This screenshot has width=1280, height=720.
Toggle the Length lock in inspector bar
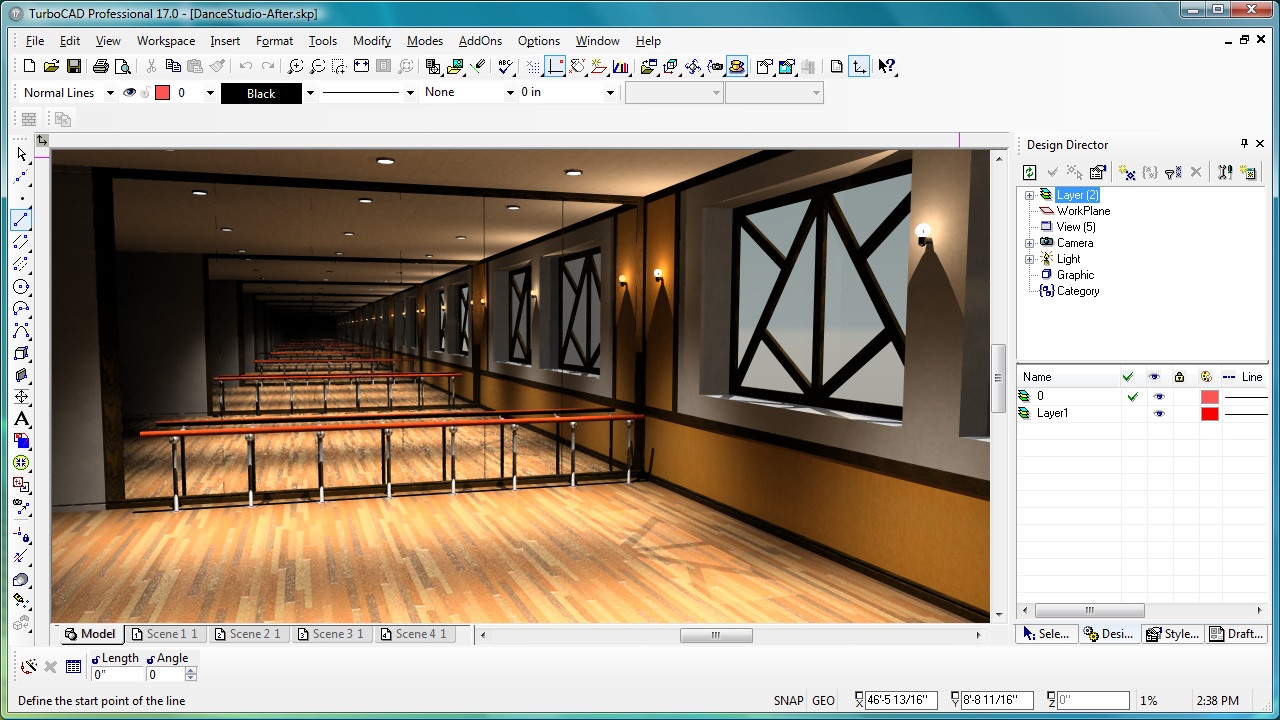click(96, 658)
